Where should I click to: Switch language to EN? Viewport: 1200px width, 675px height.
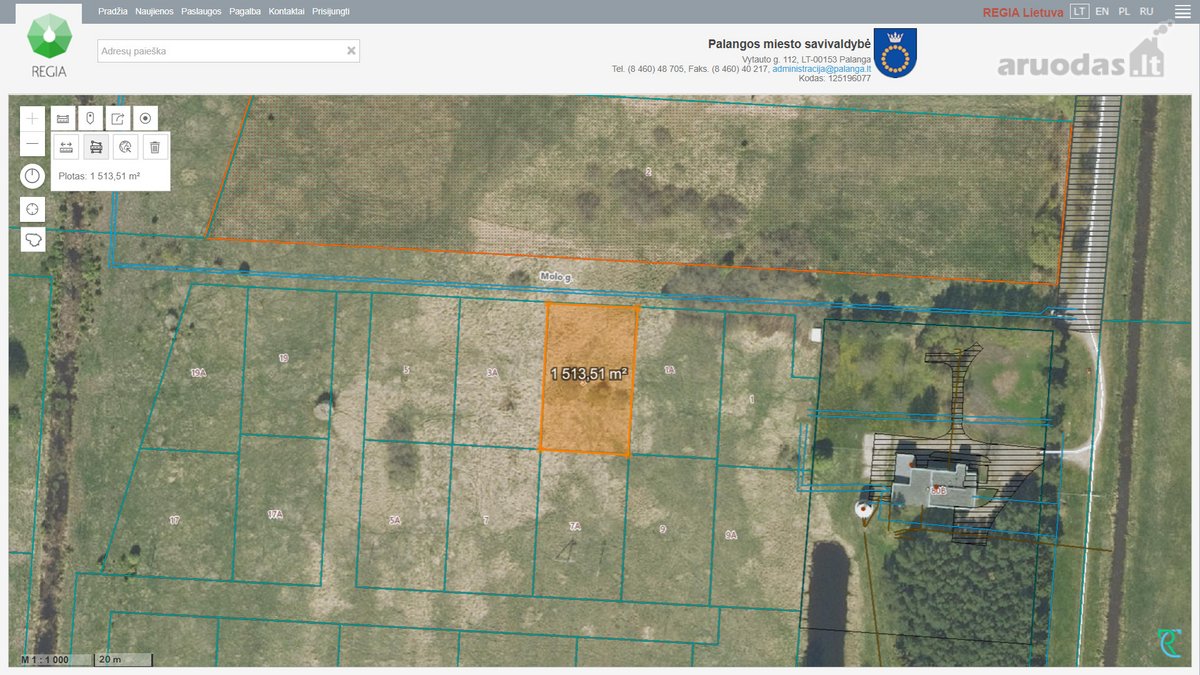click(1102, 11)
